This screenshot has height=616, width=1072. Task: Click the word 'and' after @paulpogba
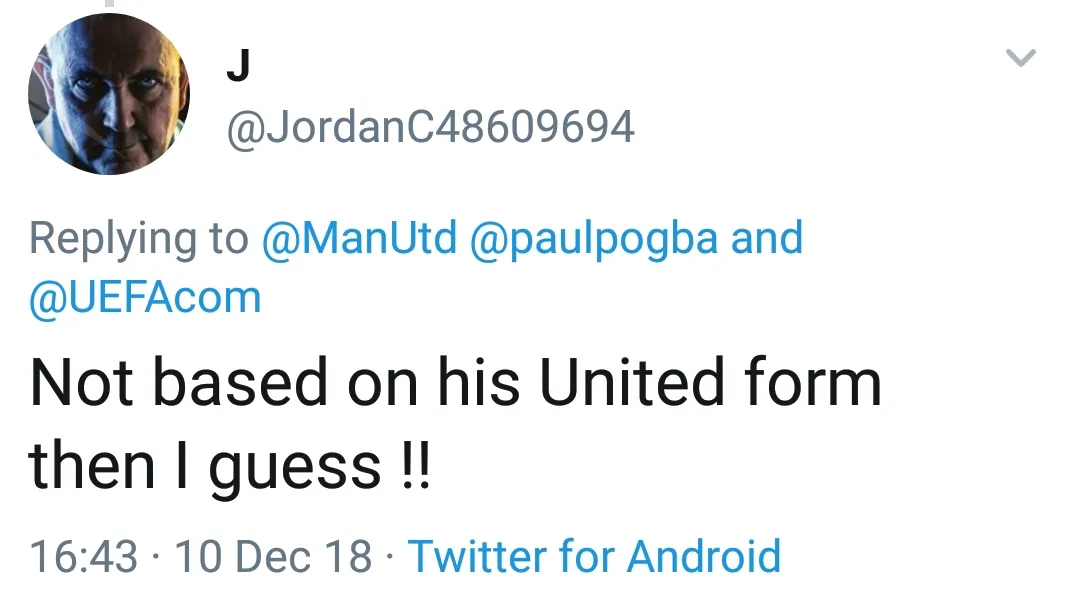tap(767, 238)
